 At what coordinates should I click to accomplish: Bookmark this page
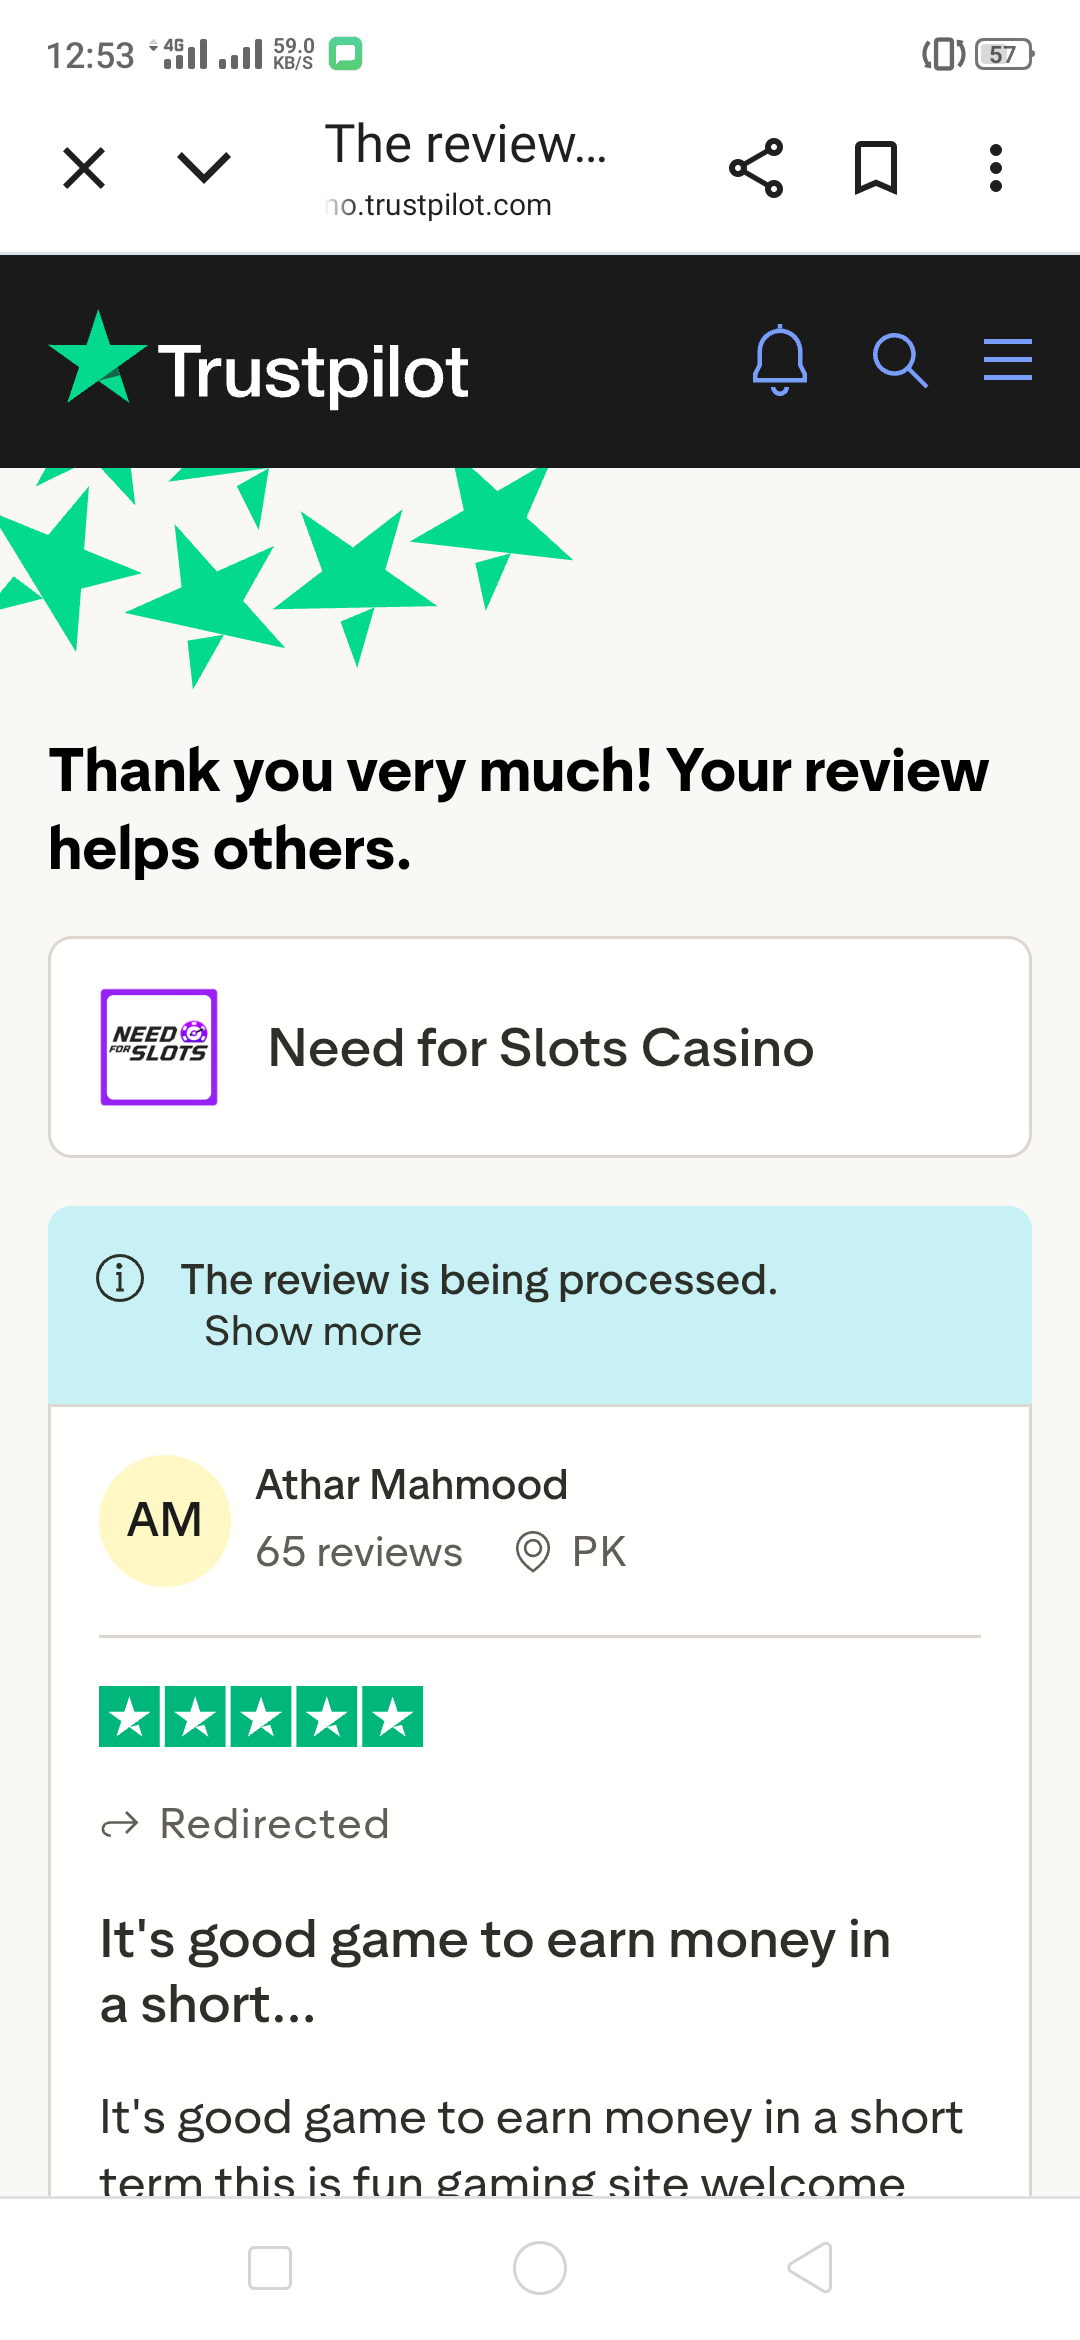coord(876,168)
